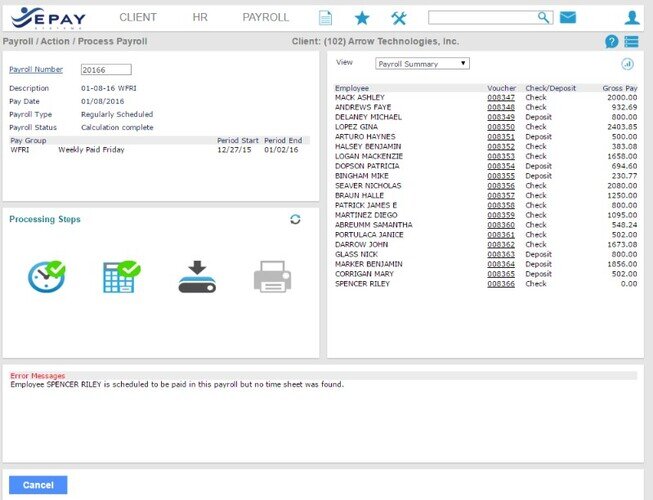
Task: Open voucher 008347 for Mack Ashley
Action: coord(501,97)
